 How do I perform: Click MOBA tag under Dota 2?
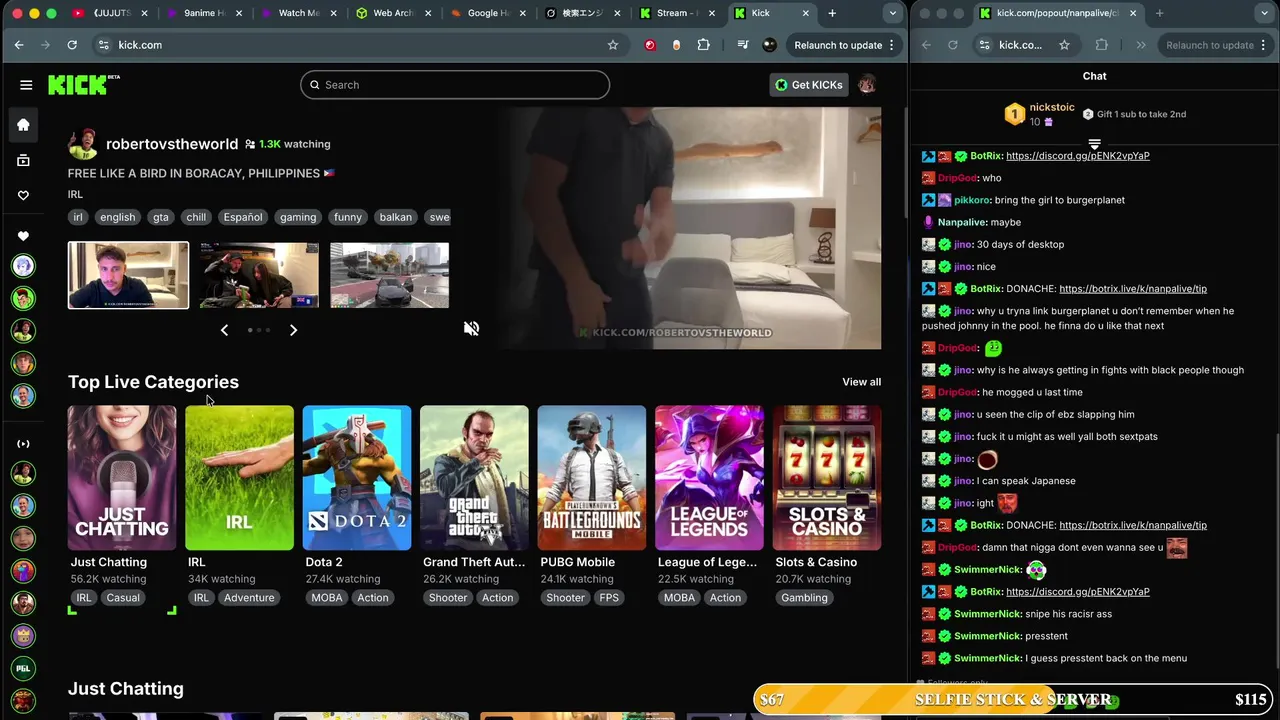327,598
